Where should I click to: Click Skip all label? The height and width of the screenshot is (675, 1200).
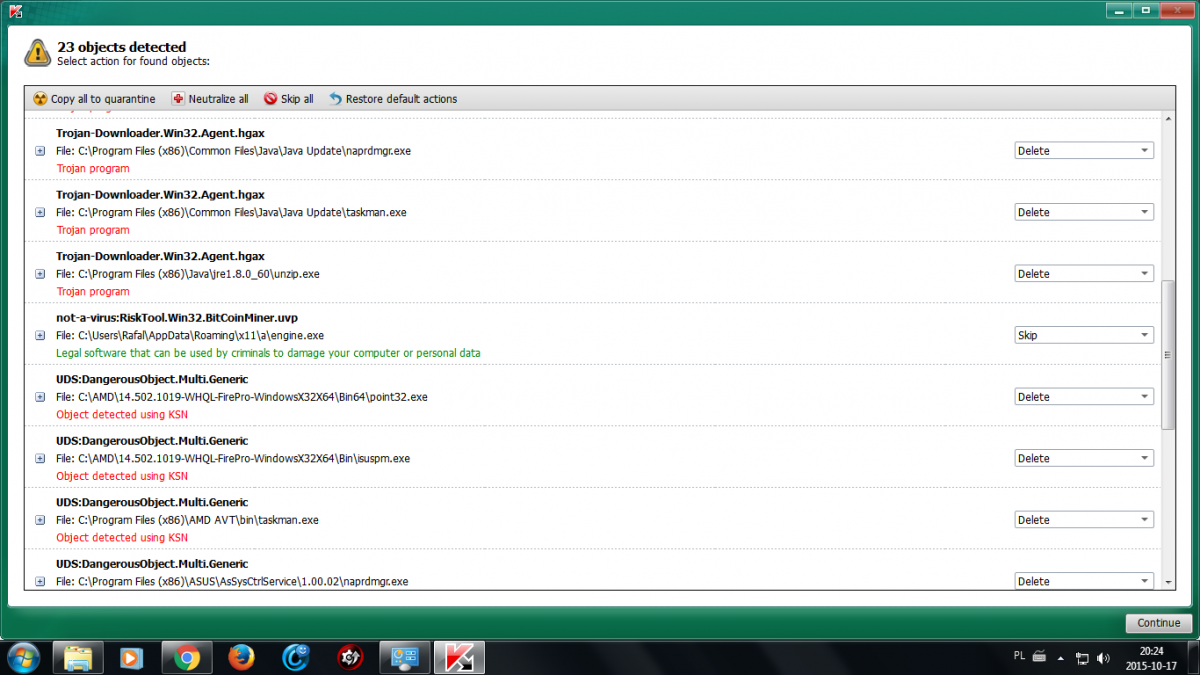297,99
